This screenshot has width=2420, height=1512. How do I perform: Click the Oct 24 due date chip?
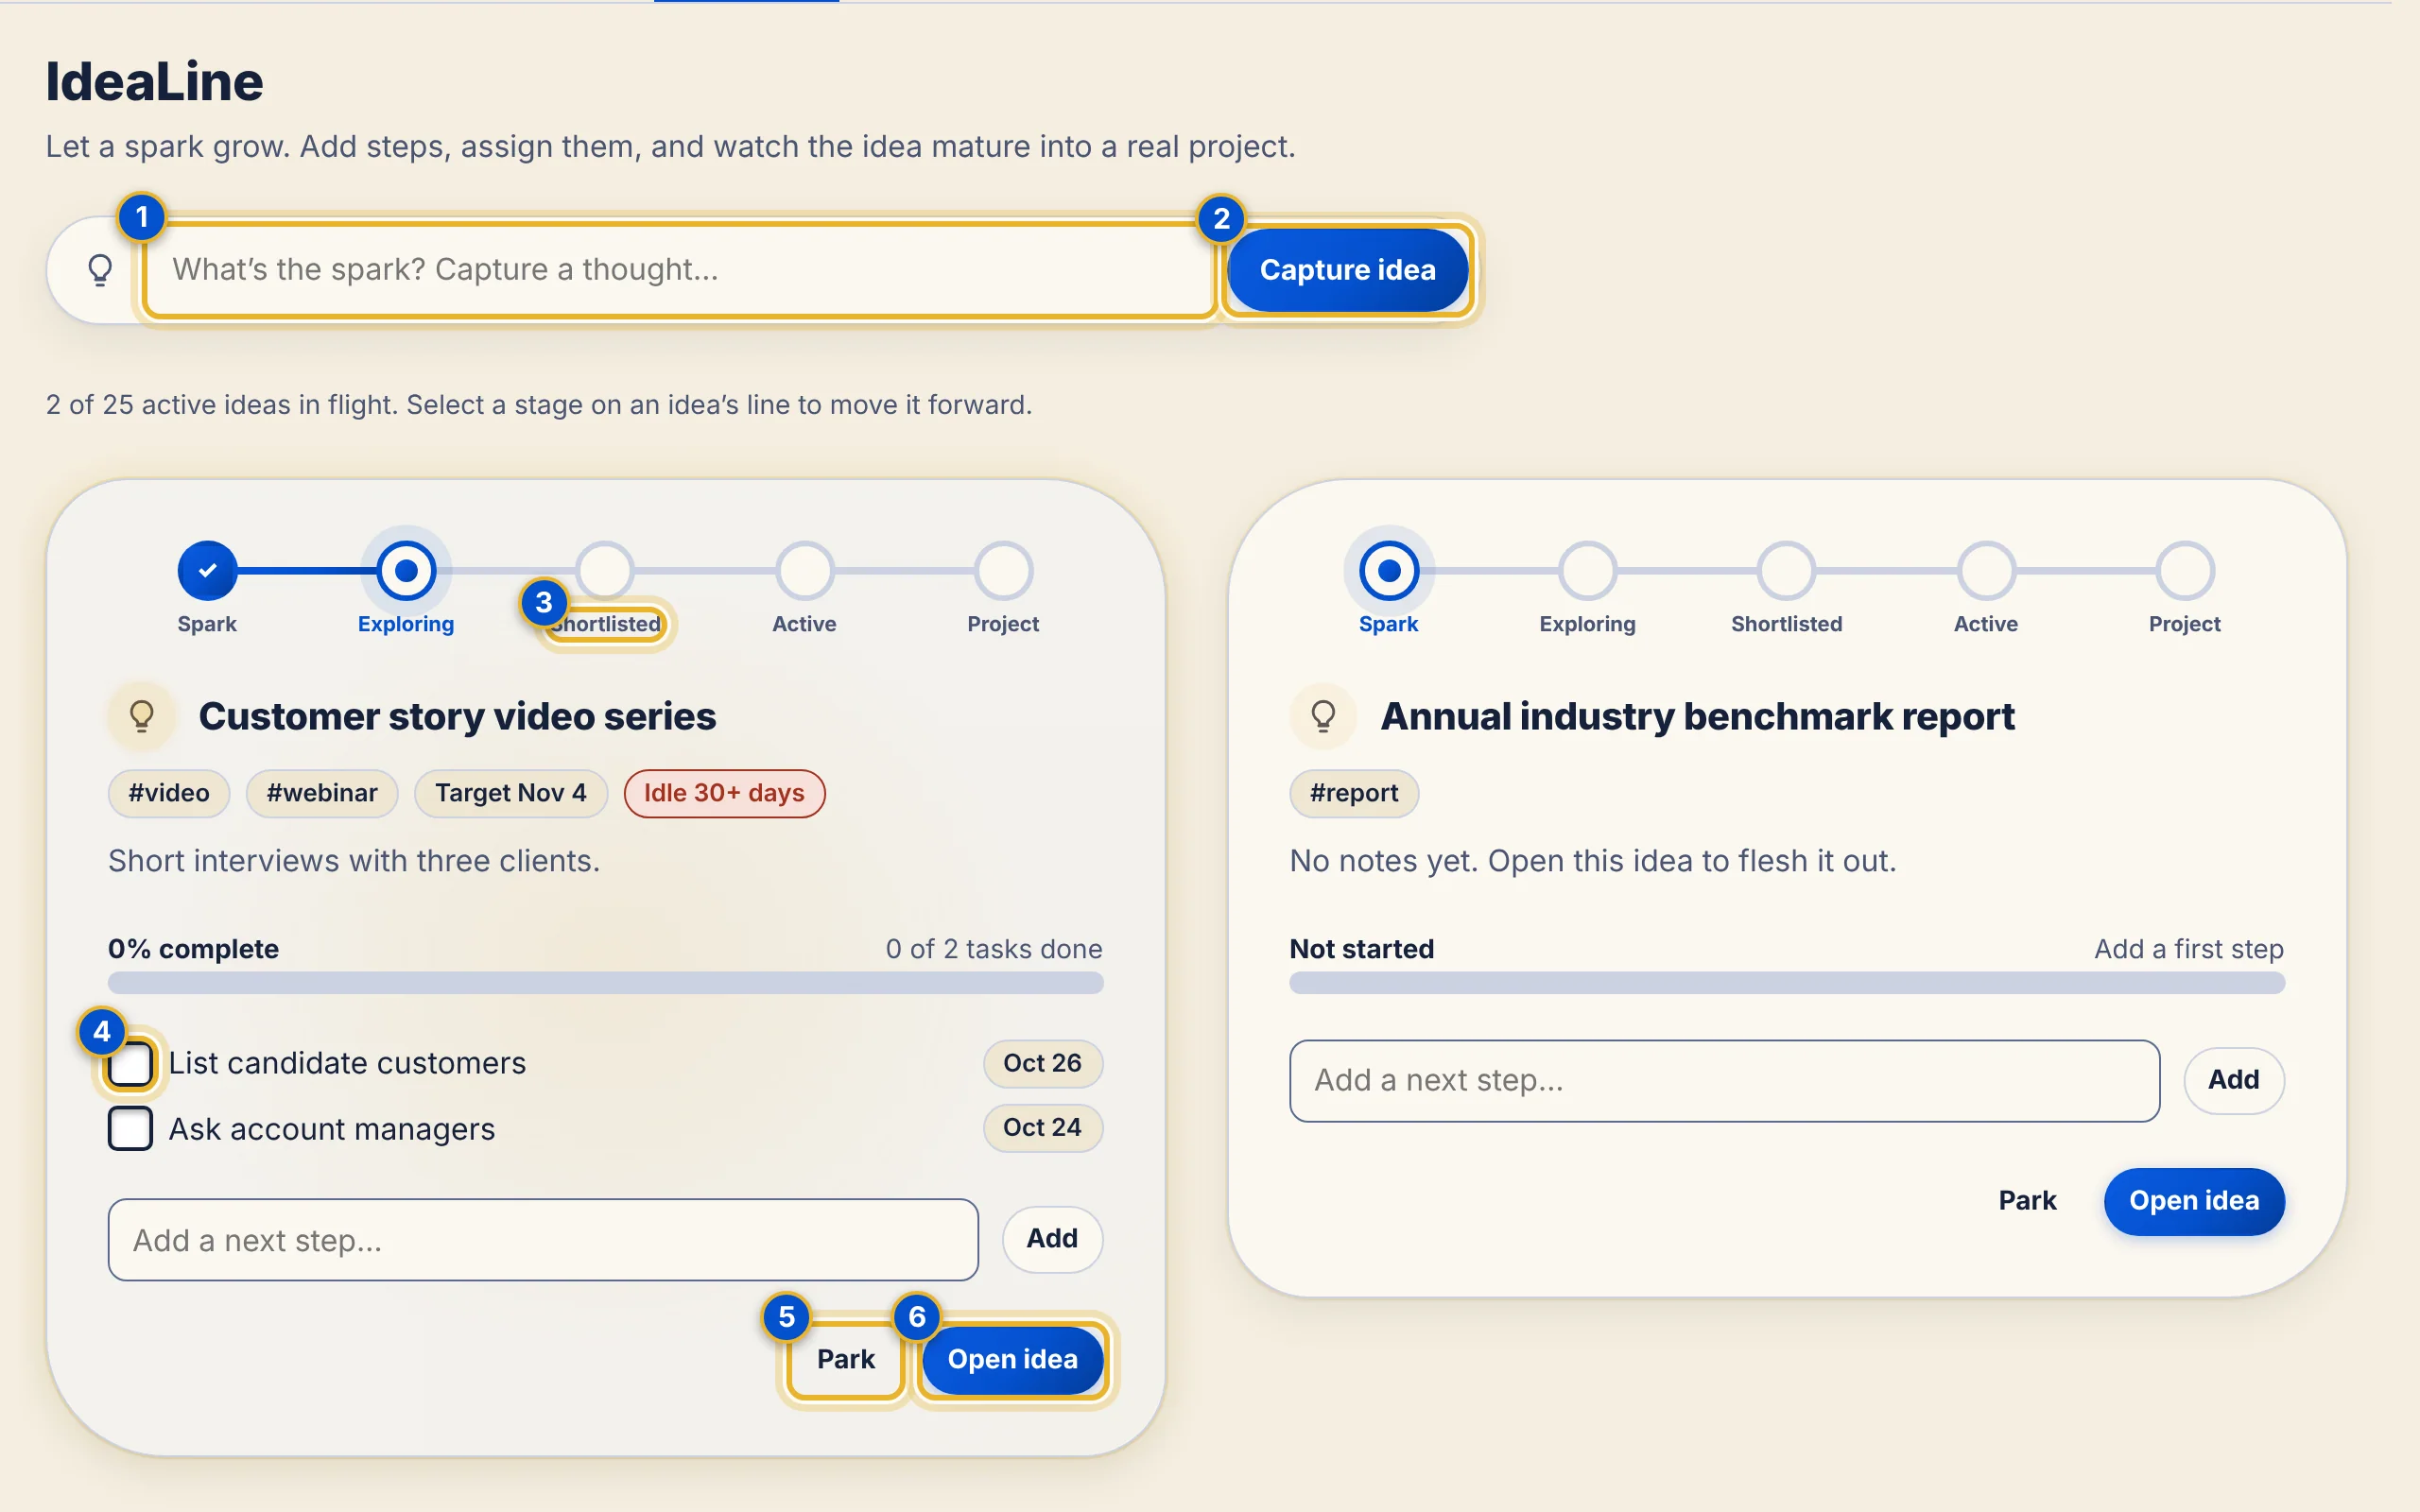pos(1043,1128)
